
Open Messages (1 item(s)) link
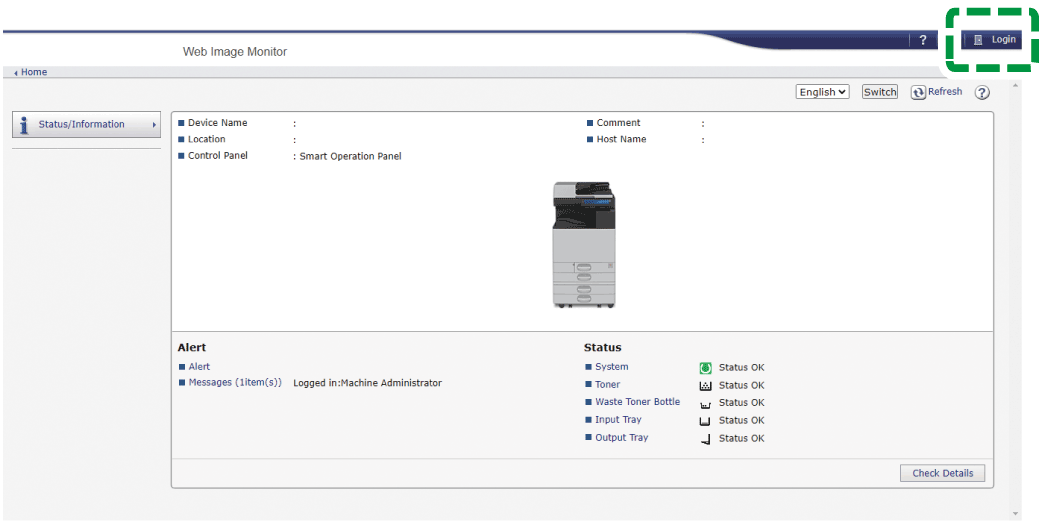(235, 383)
